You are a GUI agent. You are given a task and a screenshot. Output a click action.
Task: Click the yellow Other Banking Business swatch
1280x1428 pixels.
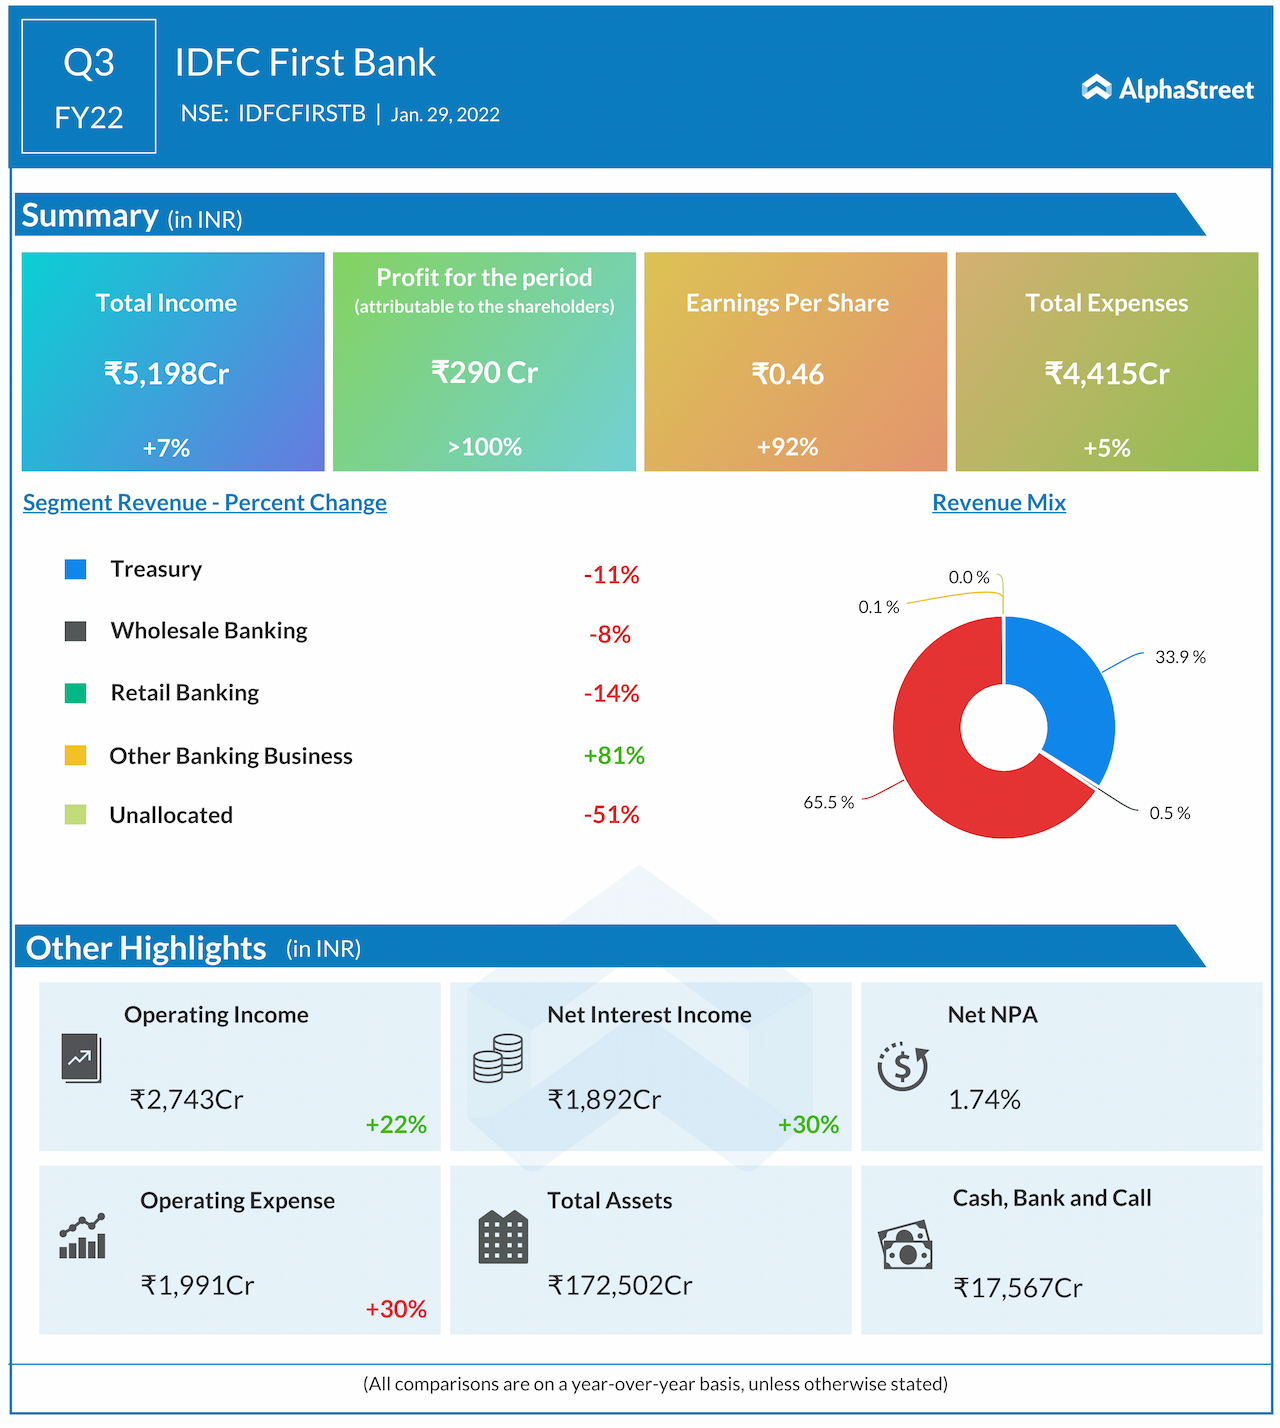(75, 755)
